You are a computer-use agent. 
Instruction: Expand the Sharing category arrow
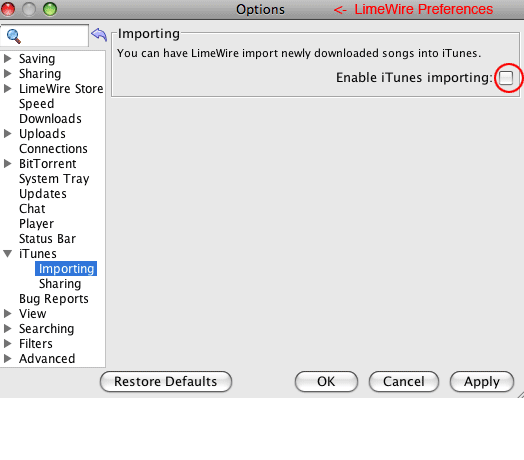7,74
